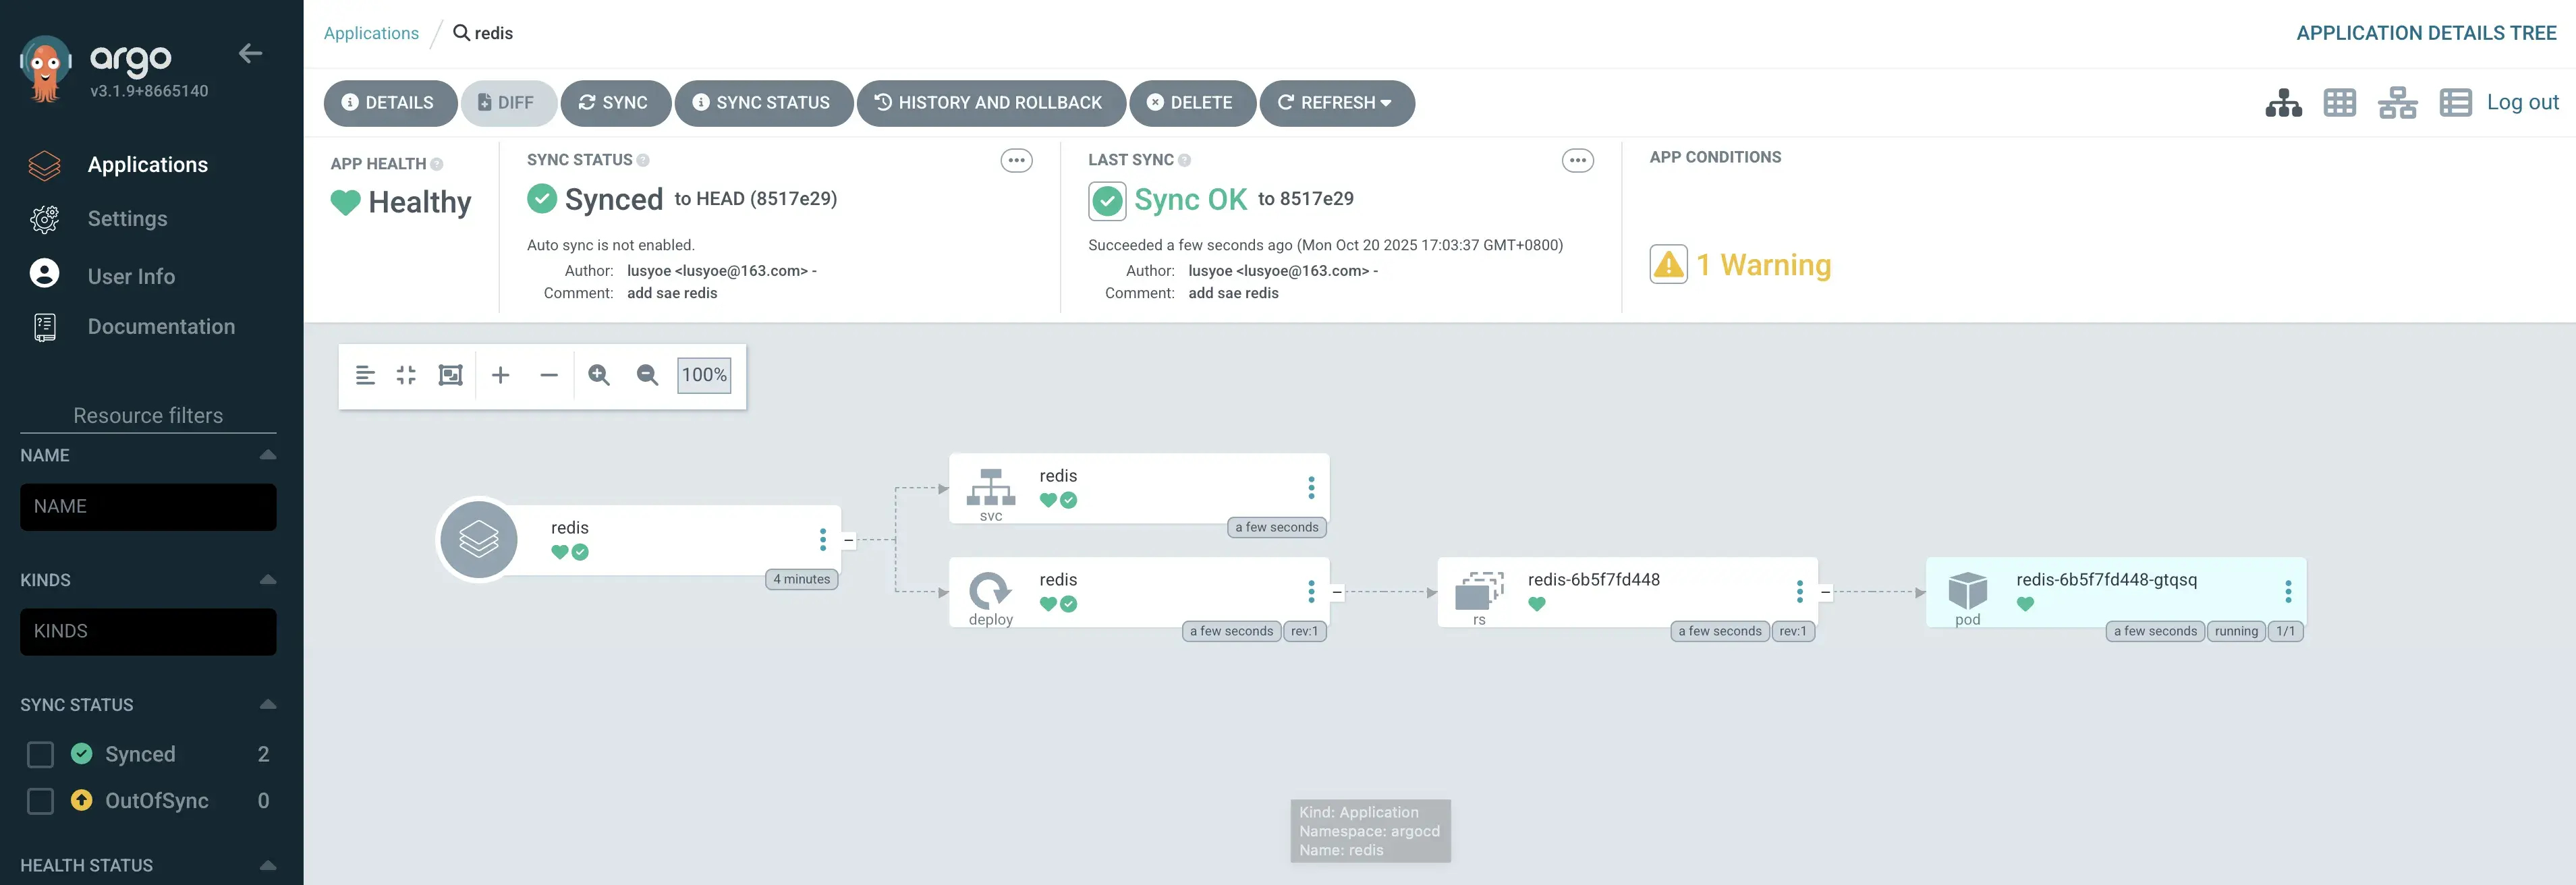Click the zoom out magnifier icon
The image size is (2576, 885).
click(647, 375)
